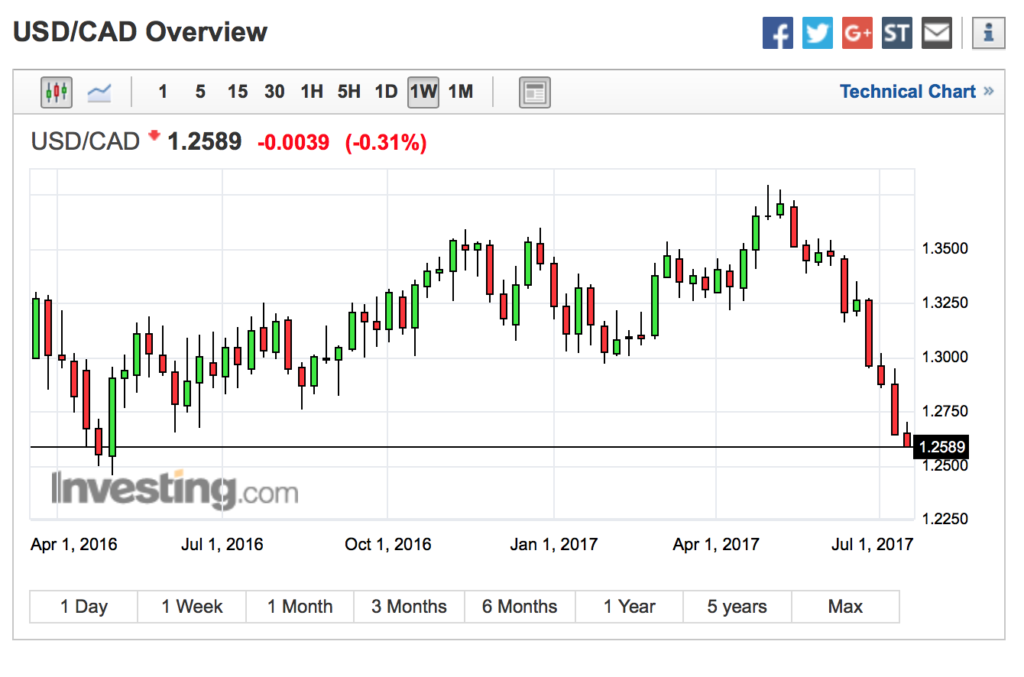
Task: Click the Apr 1, 2016 date label
Action: click(74, 544)
